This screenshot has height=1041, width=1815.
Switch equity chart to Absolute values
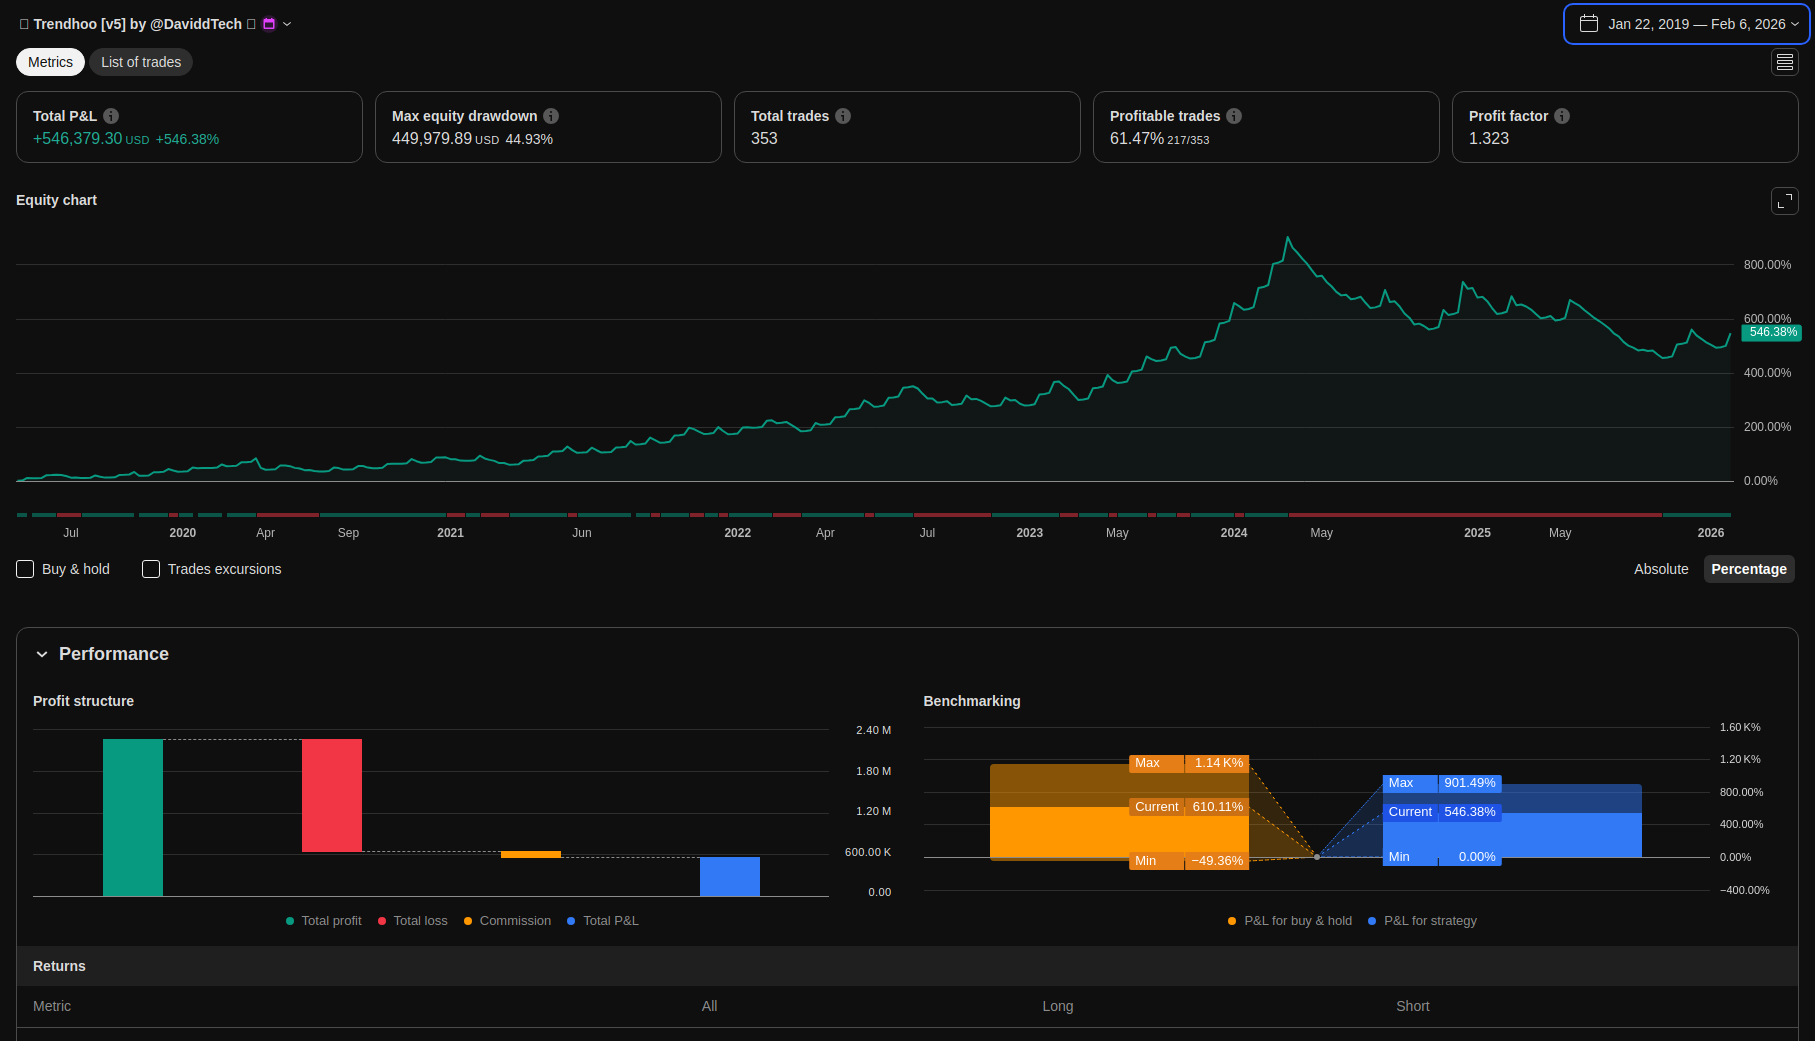[x=1660, y=569]
